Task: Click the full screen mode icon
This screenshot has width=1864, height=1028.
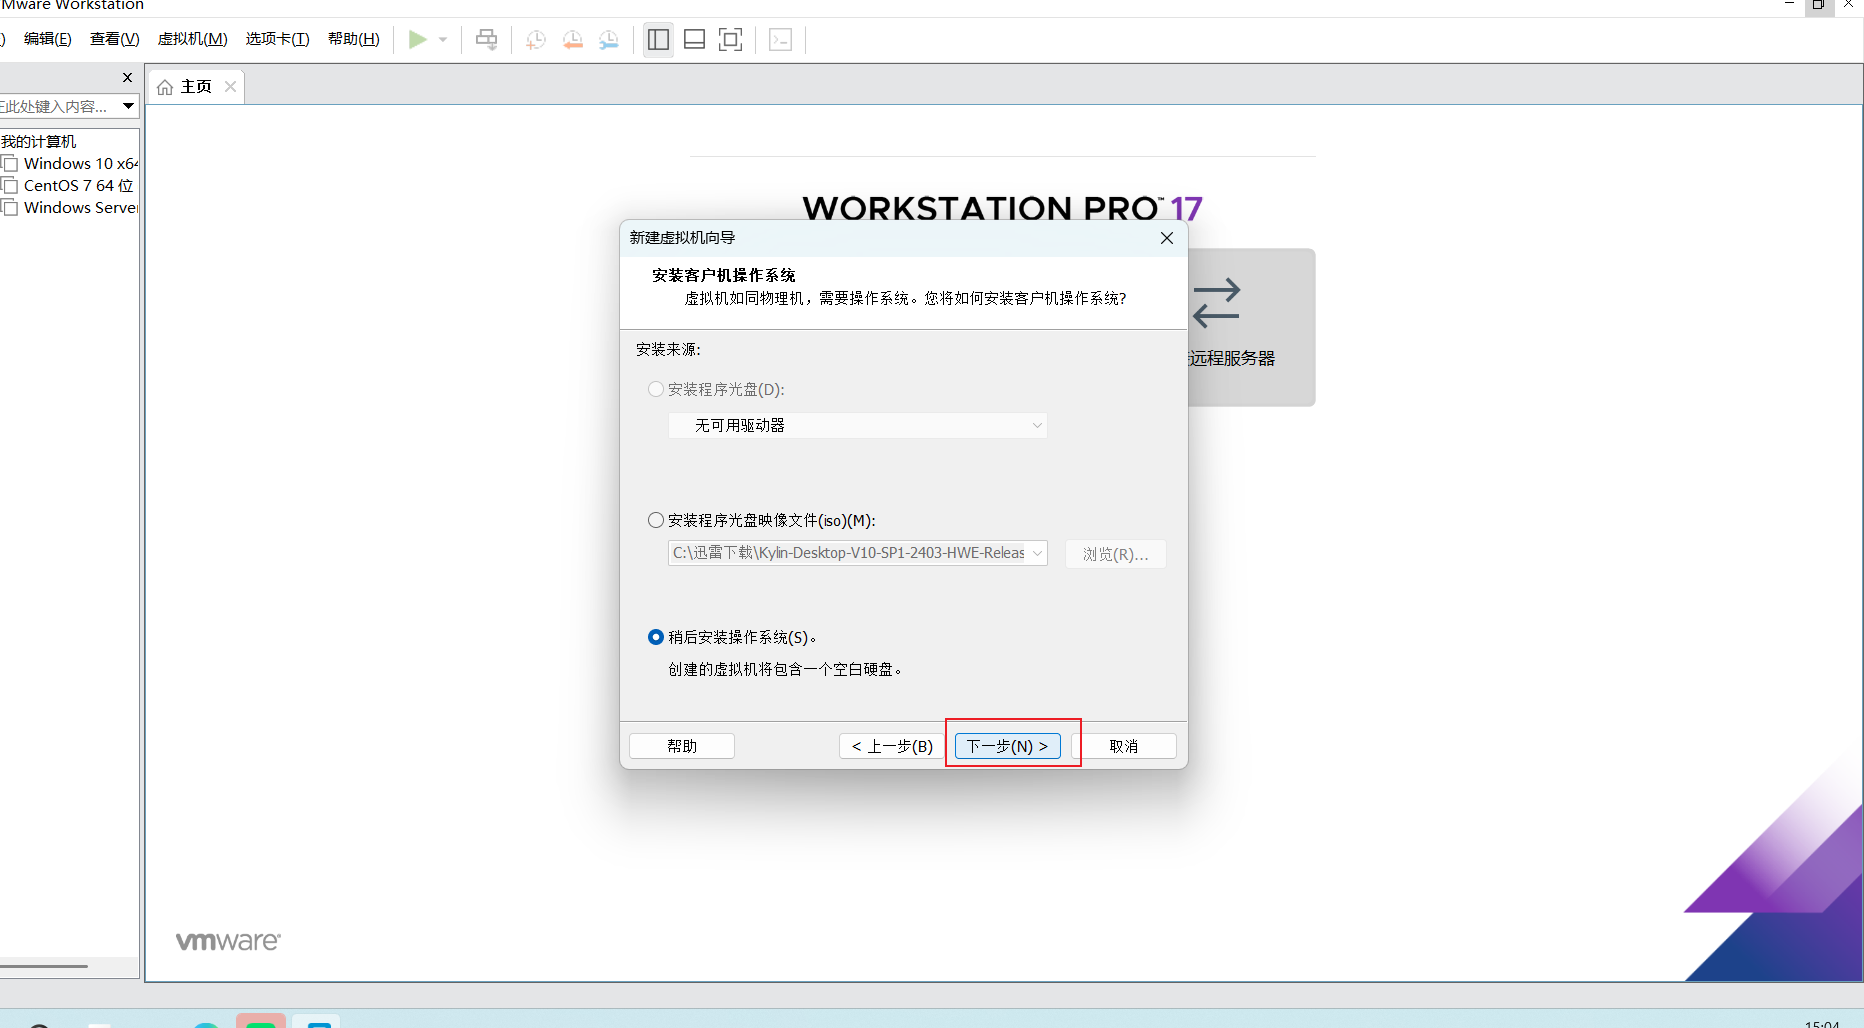Action: tap(731, 40)
